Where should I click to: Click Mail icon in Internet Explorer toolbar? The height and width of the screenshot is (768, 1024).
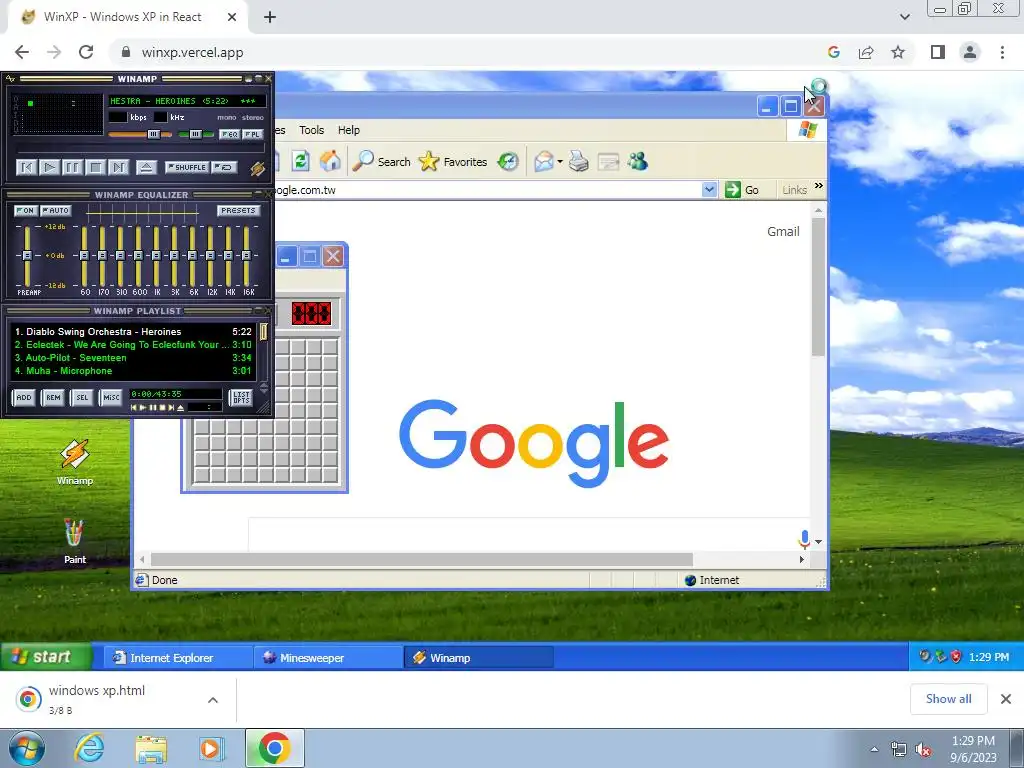tap(543, 161)
